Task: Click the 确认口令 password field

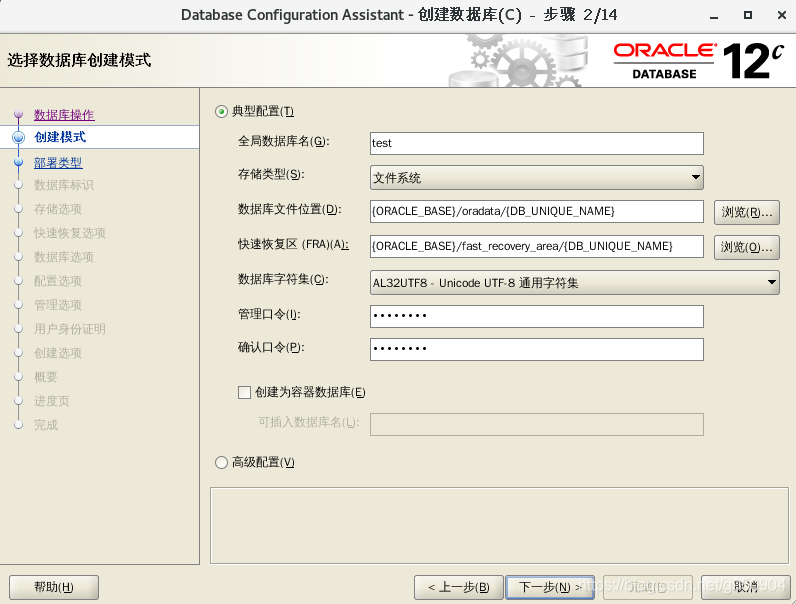Action: pyautogui.click(x=537, y=349)
